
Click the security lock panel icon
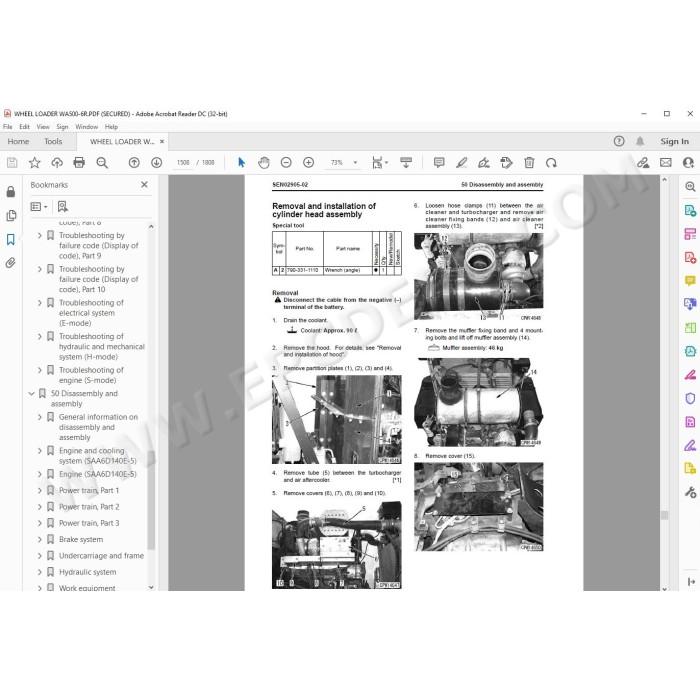(x=11, y=192)
